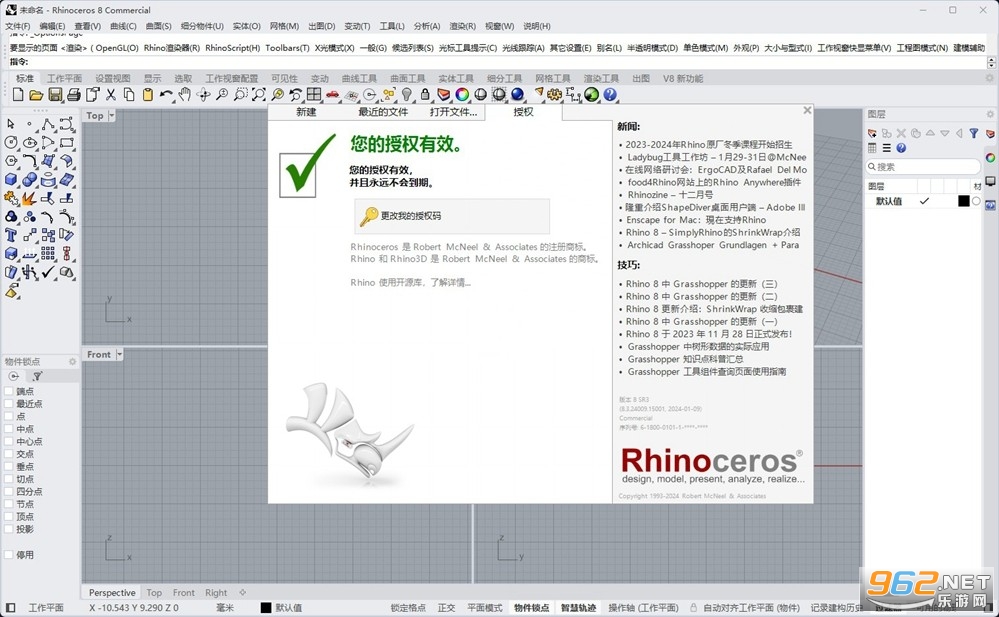This screenshot has width=999, height=617.
Task: Click the Open file folder icon
Action: coord(36,95)
